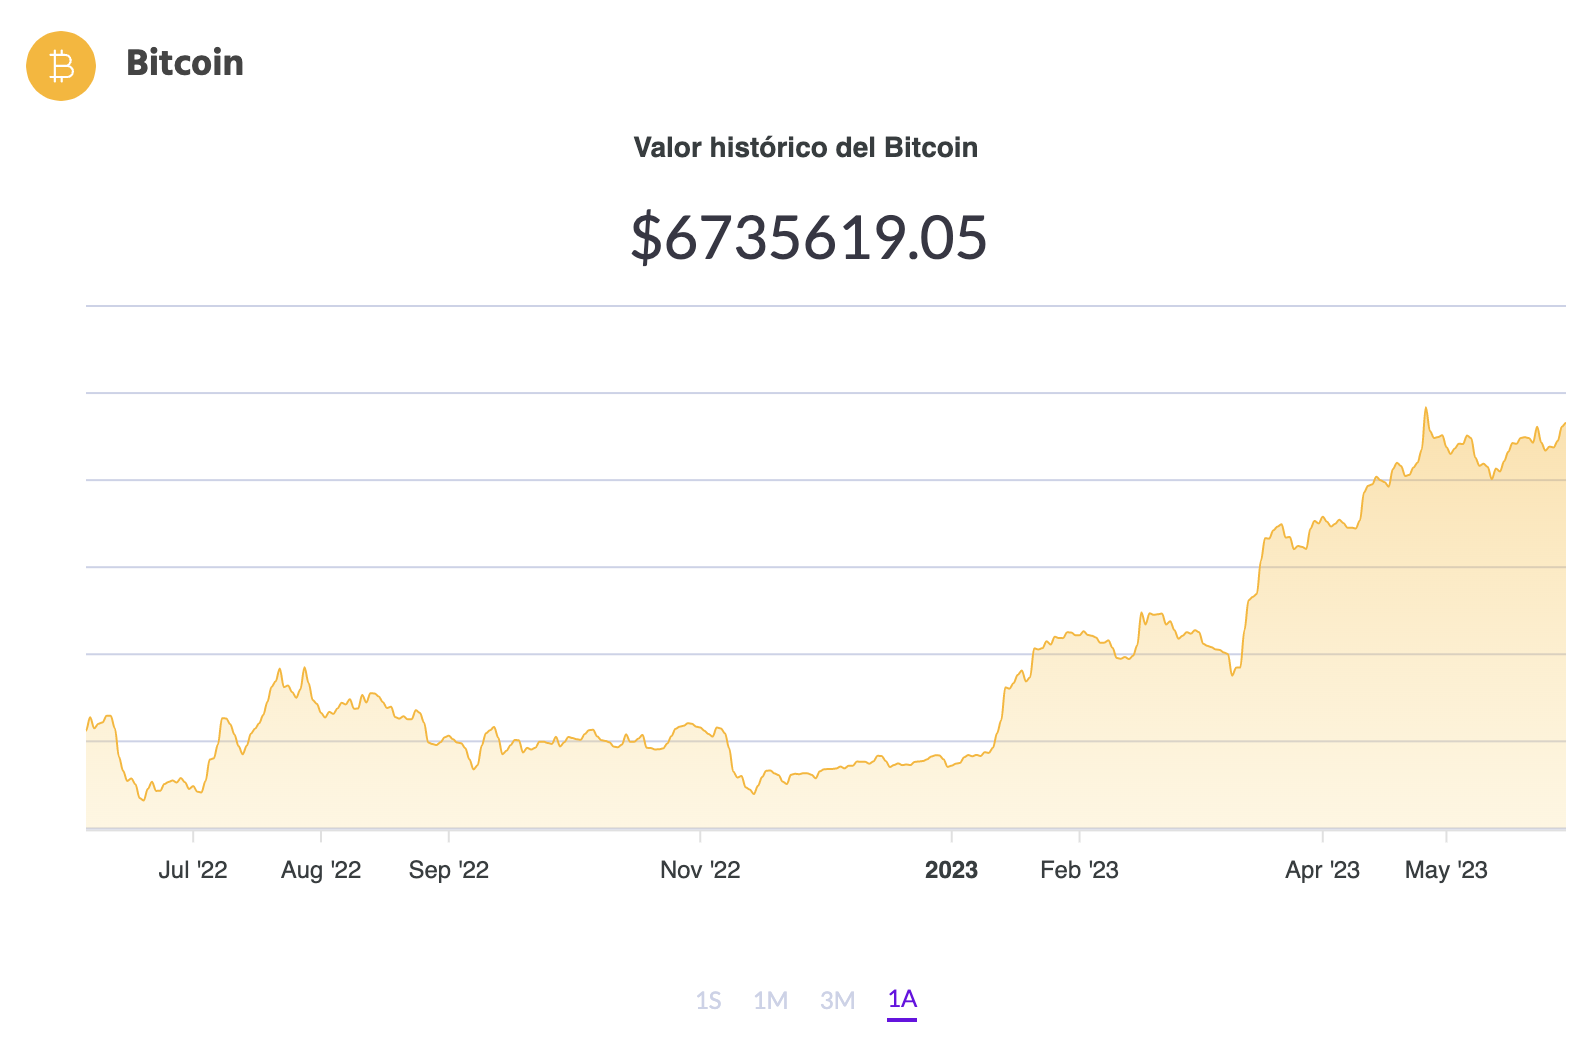This screenshot has height=1056, width=1590.
Task: Click the Valor histórico del Bitcoin label
Action: 806,147
